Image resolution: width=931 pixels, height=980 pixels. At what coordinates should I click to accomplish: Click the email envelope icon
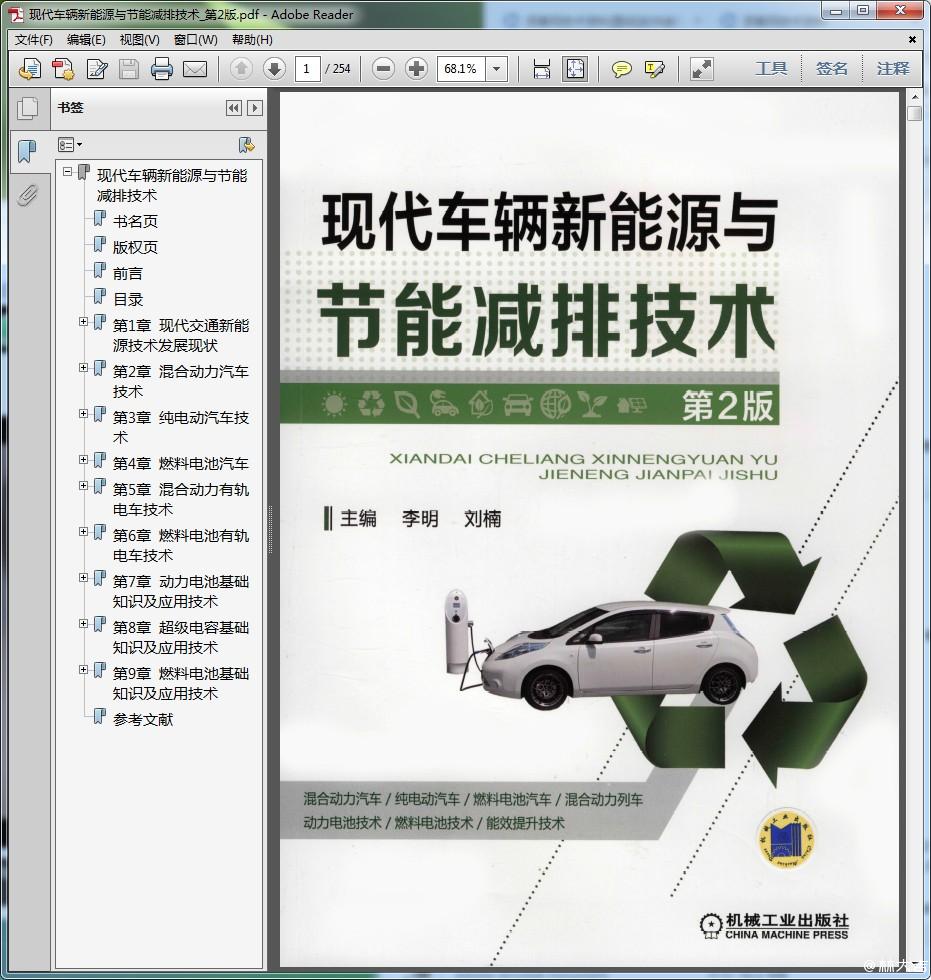pos(194,69)
